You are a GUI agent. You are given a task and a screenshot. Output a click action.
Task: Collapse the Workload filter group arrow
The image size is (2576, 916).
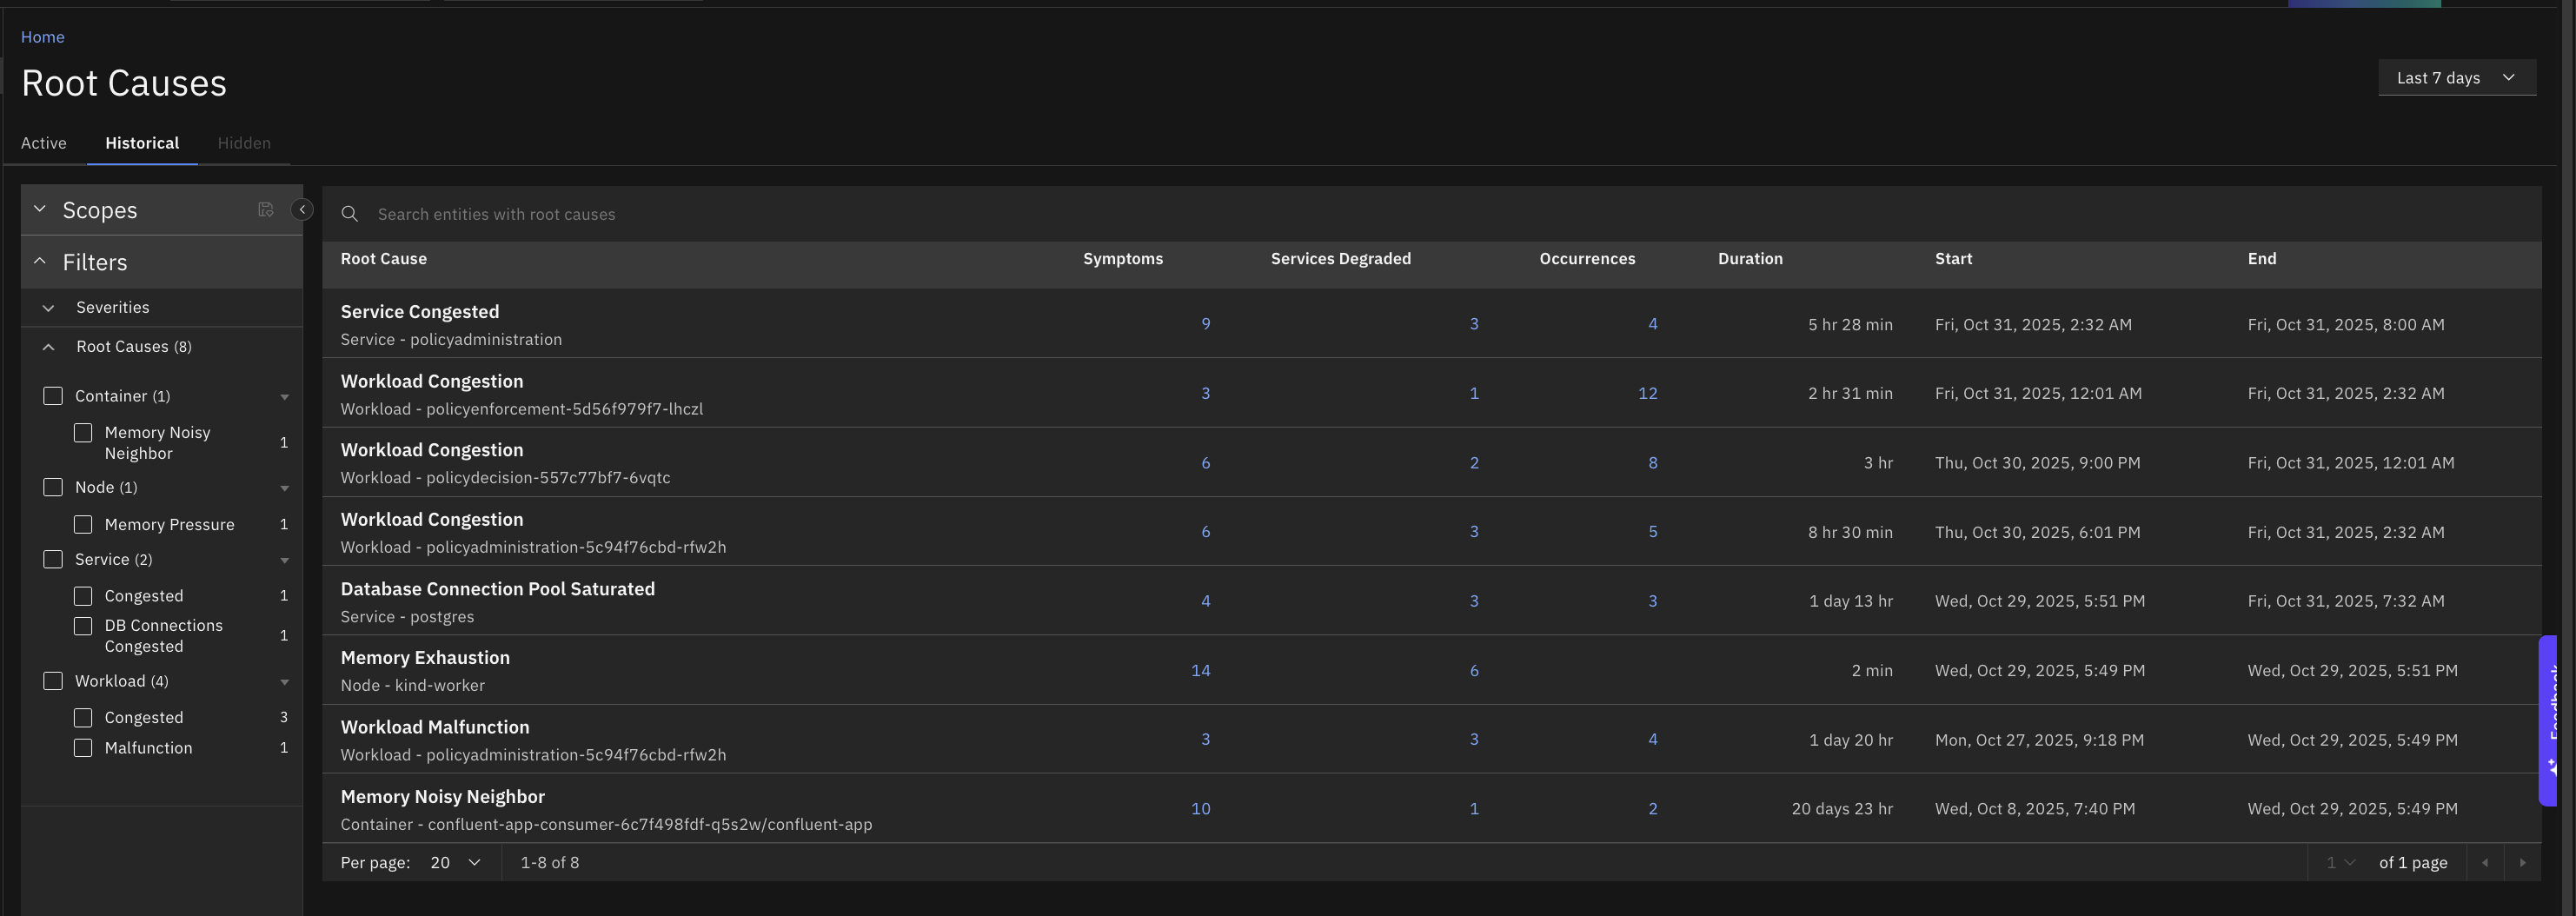point(285,682)
